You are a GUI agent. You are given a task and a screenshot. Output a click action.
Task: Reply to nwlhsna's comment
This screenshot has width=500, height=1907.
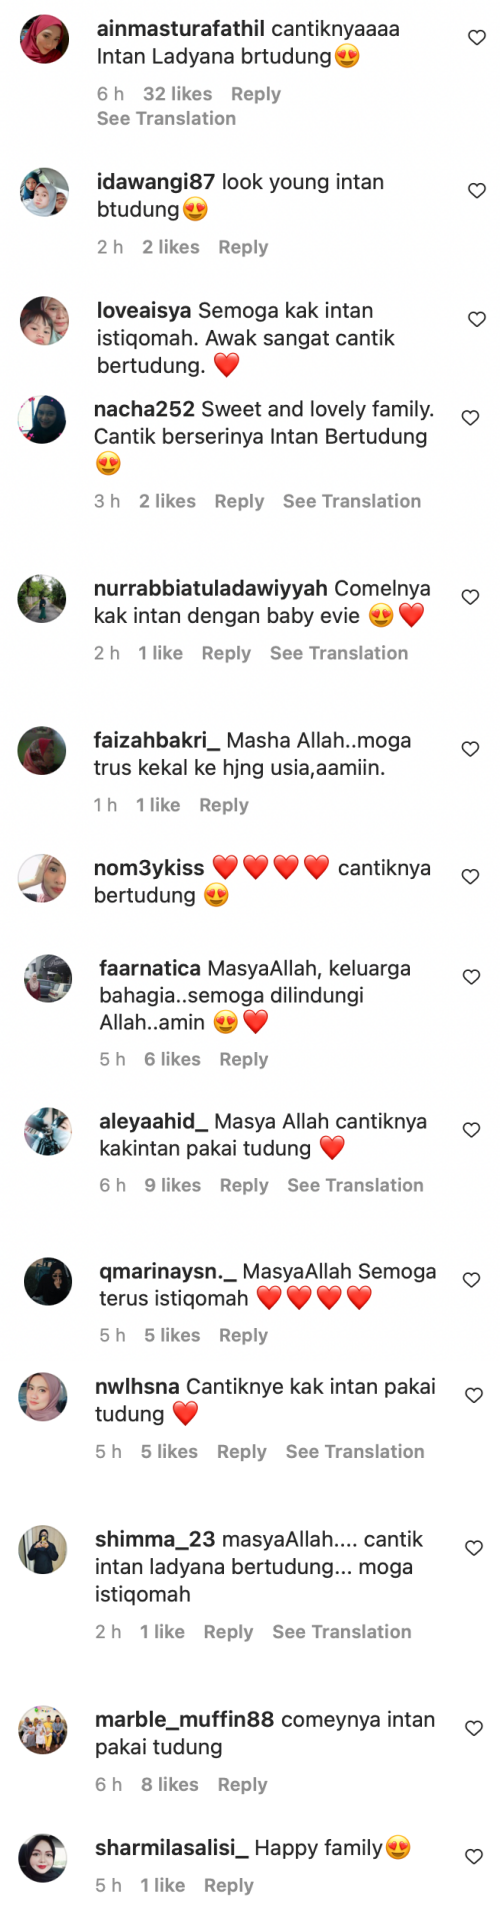(x=242, y=1451)
